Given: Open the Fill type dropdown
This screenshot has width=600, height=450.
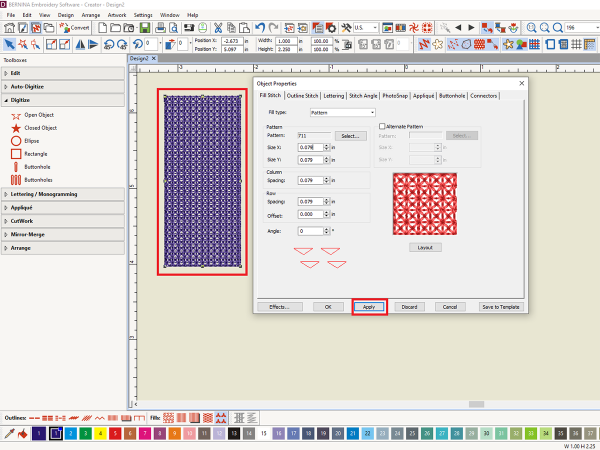Looking at the screenshot, I should [342, 113].
